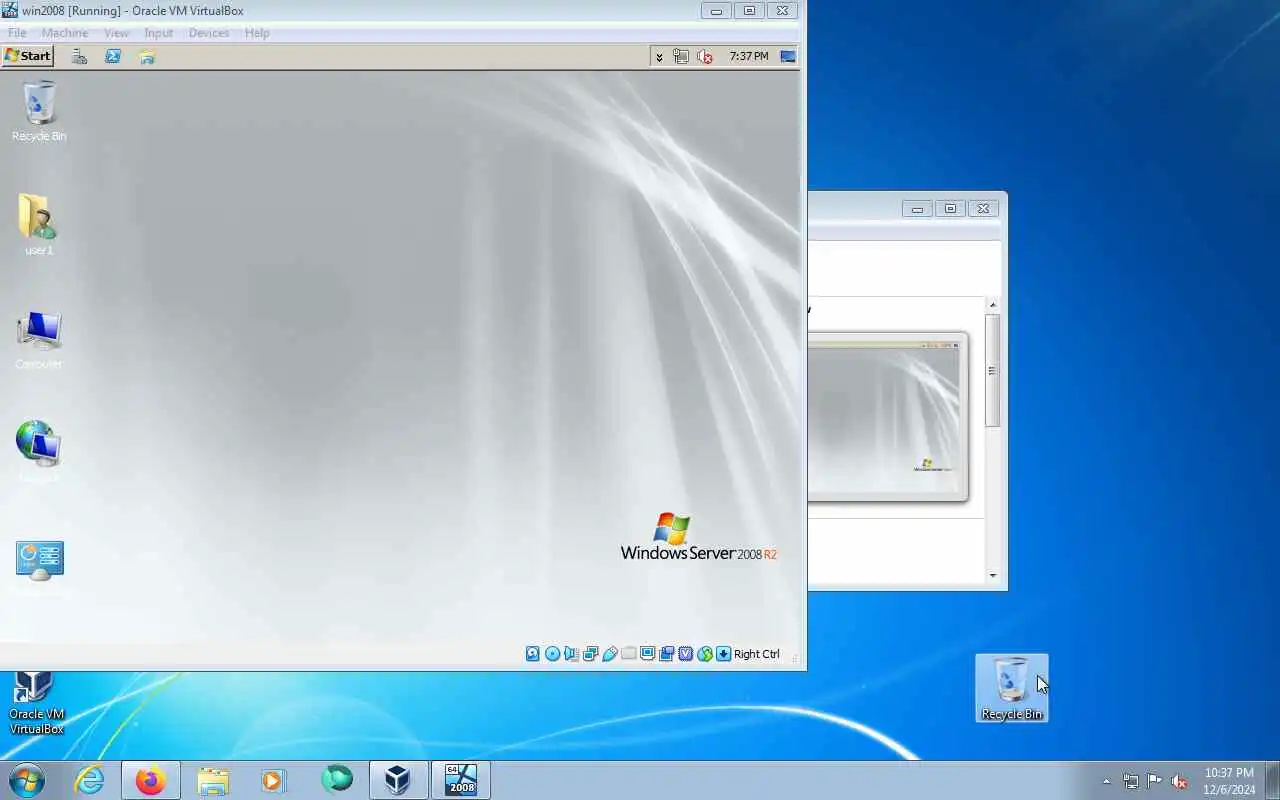
Task: Click scroll-up arrow in background window
Action: pos(992,304)
